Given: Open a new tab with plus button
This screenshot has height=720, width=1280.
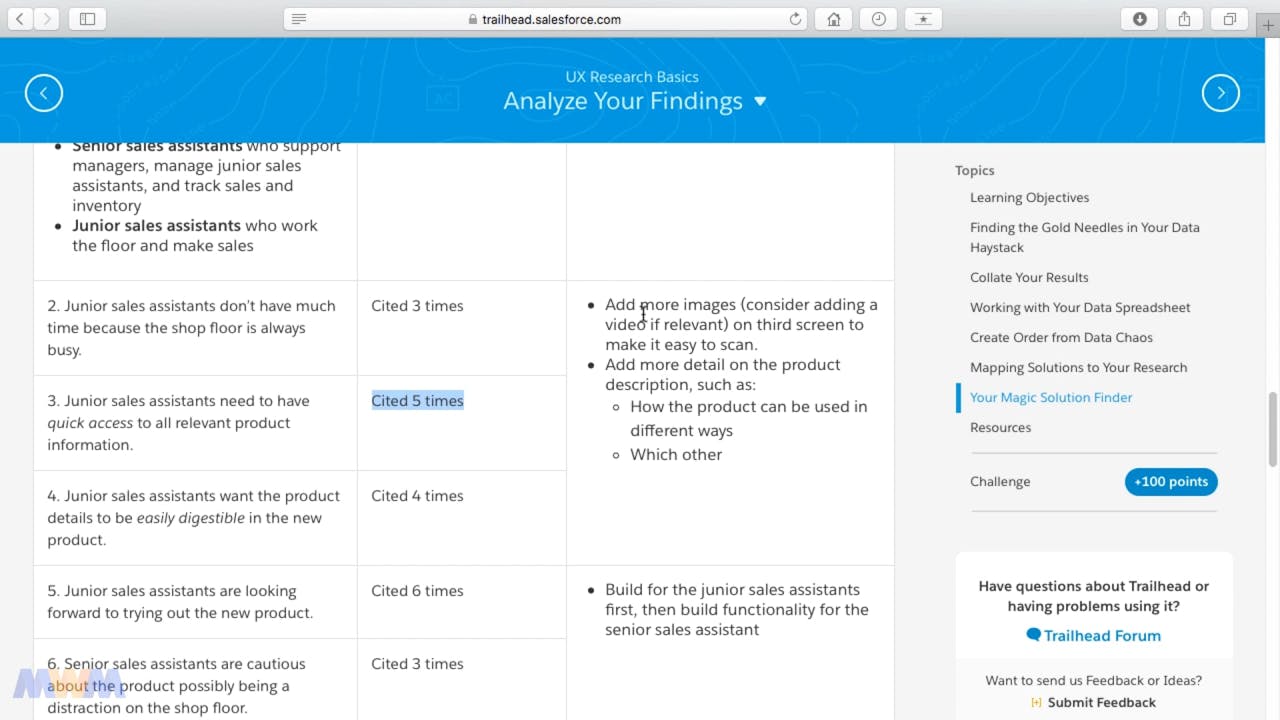Looking at the screenshot, I should coord(1269,26).
